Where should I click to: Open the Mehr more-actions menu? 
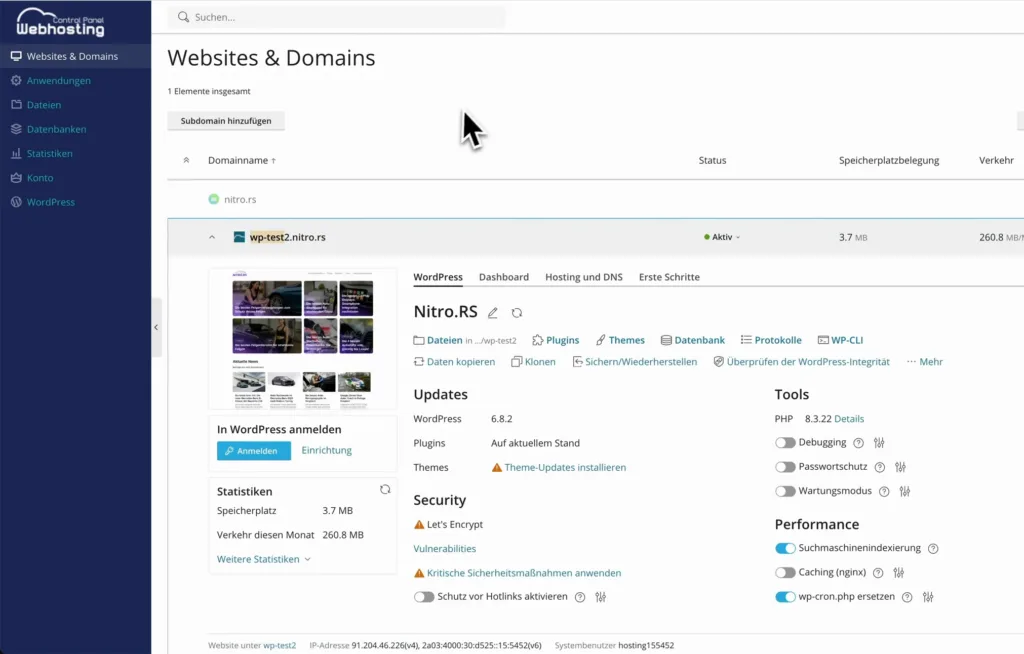pyautogui.click(x=925, y=362)
